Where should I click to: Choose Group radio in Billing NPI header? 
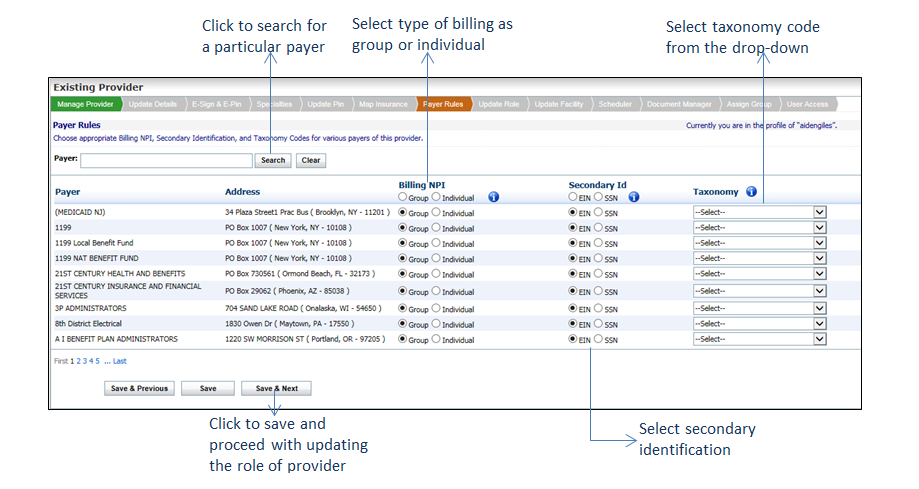(403, 198)
